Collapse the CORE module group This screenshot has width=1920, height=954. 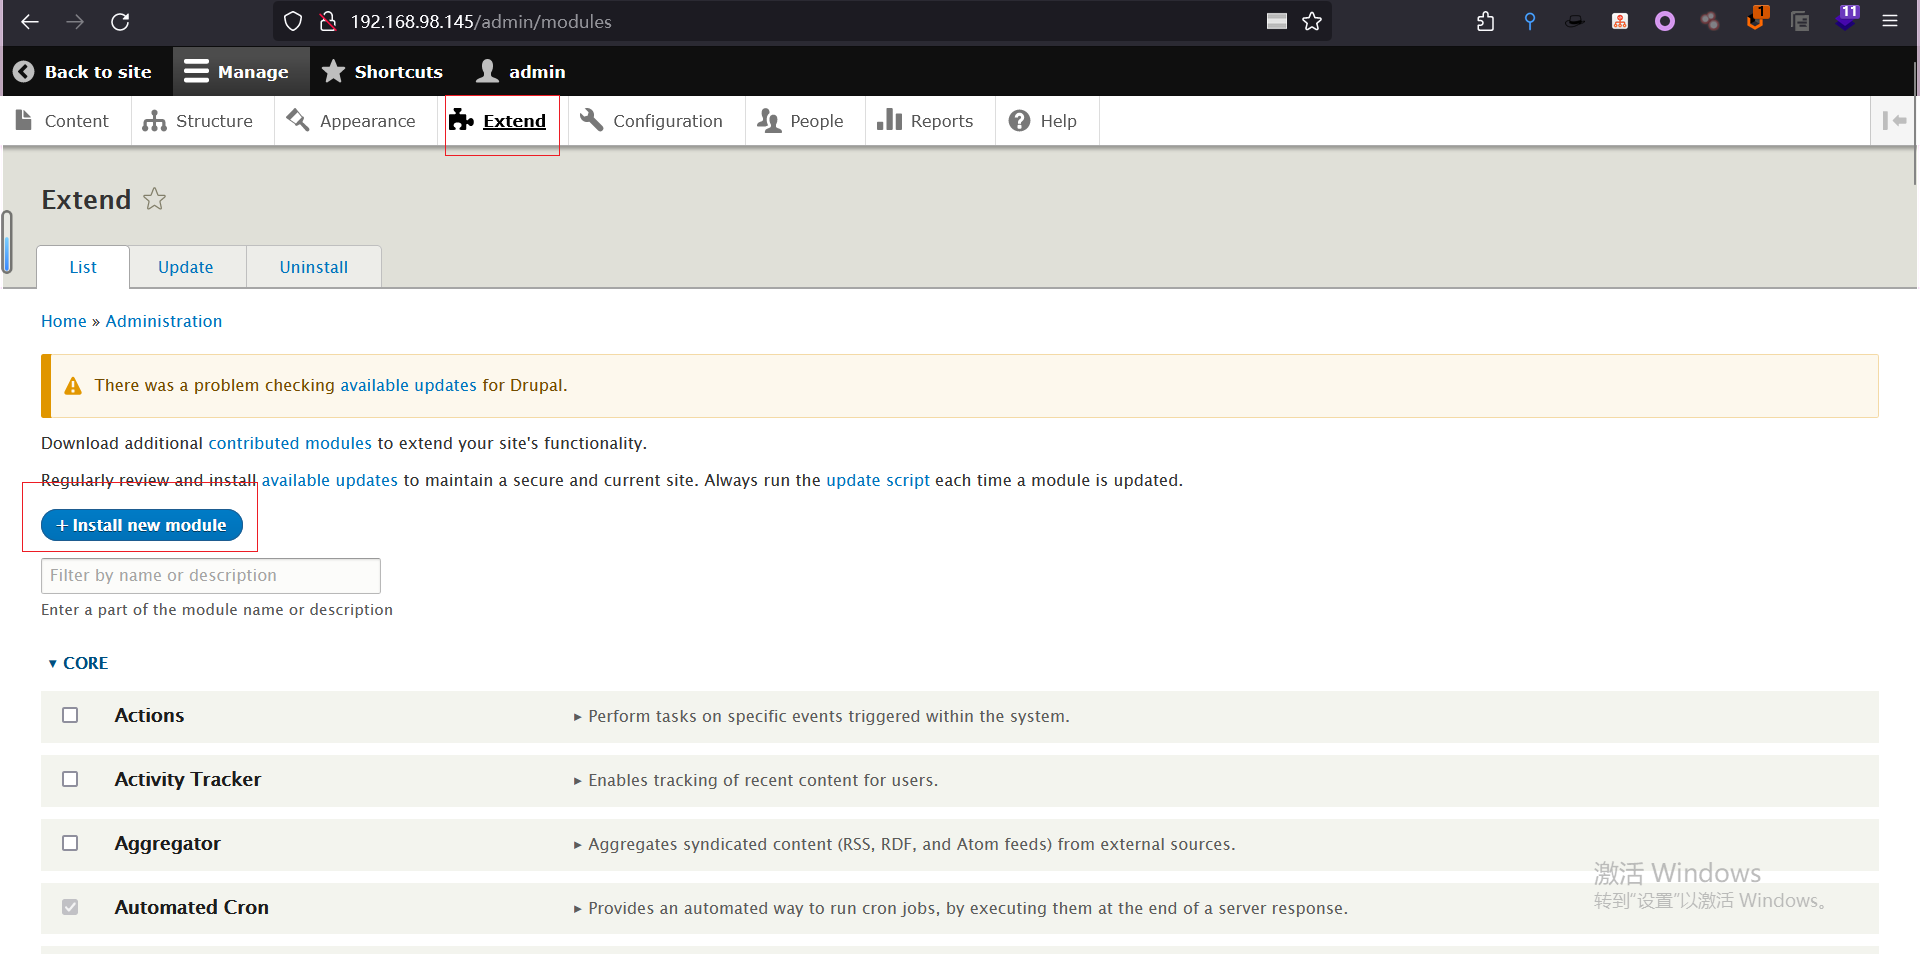78,663
